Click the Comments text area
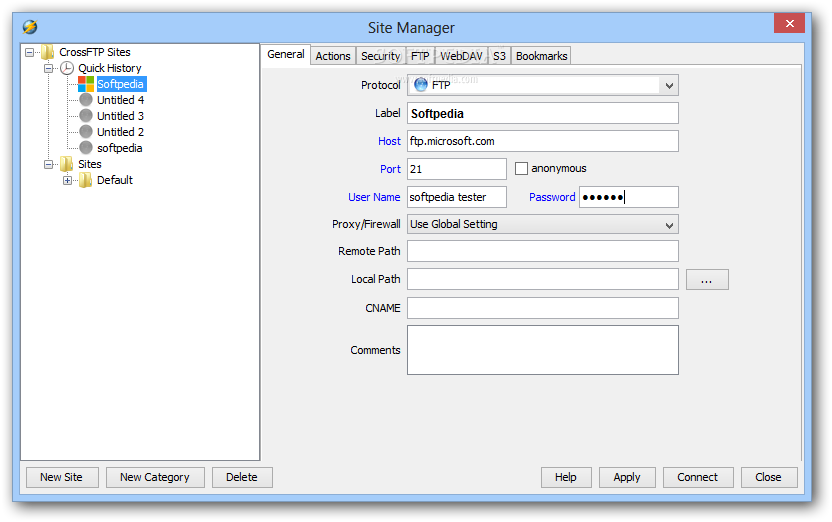 [x=543, y=350]
